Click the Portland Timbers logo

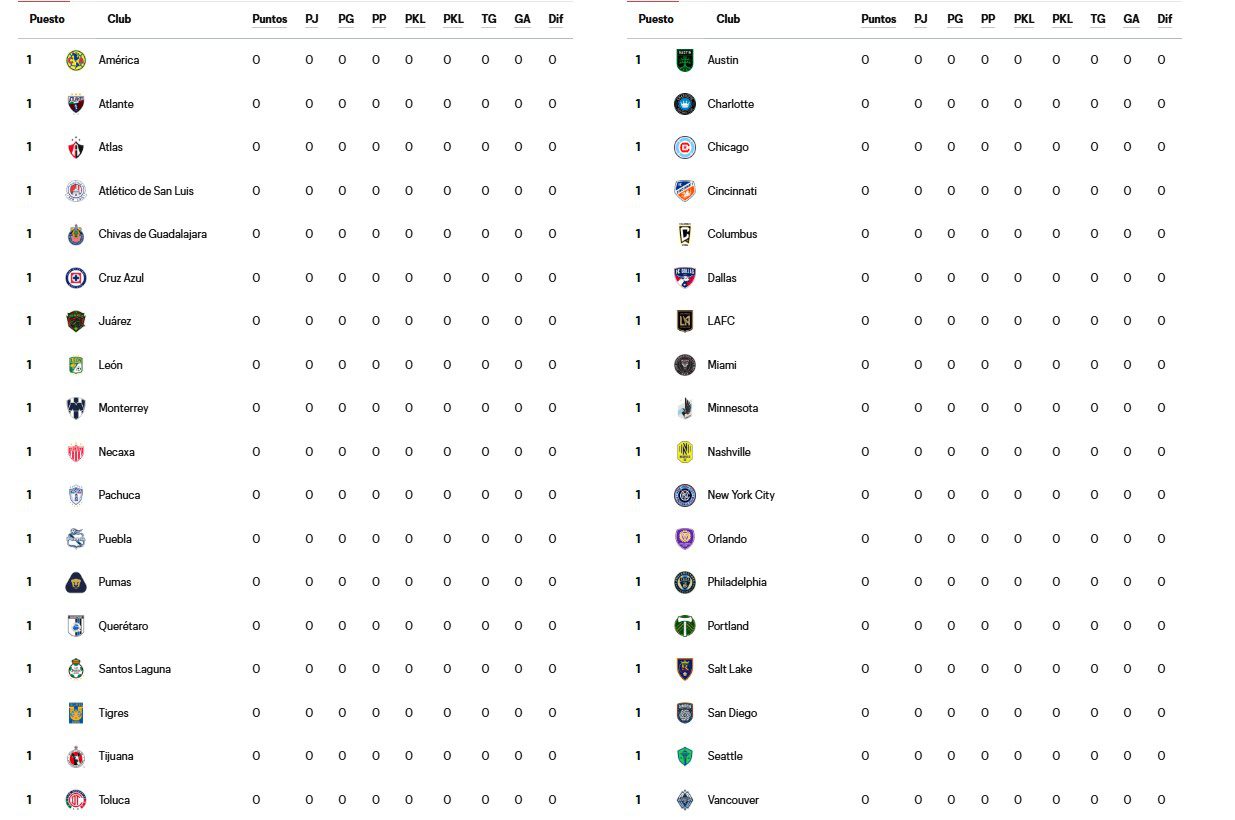(685, 626)
